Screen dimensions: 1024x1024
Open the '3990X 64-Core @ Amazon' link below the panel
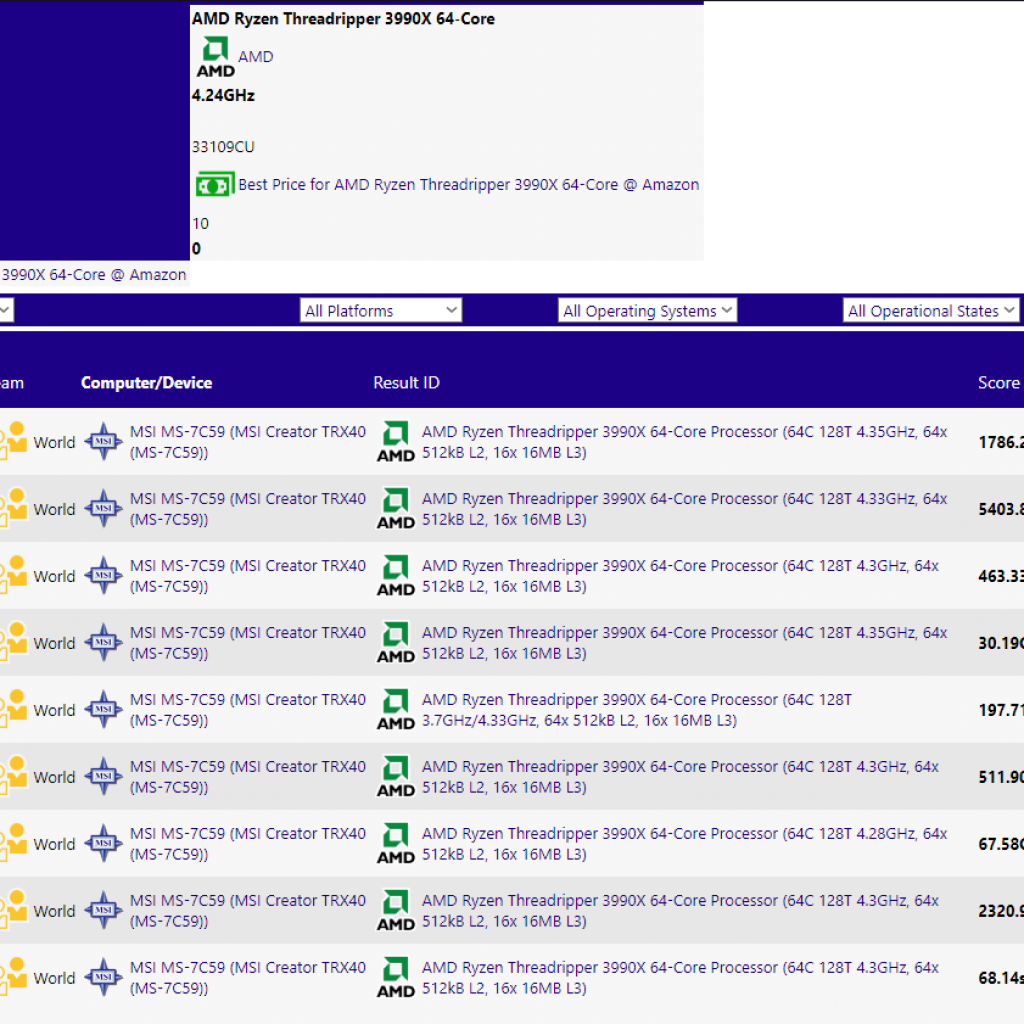tap(93, 275)
